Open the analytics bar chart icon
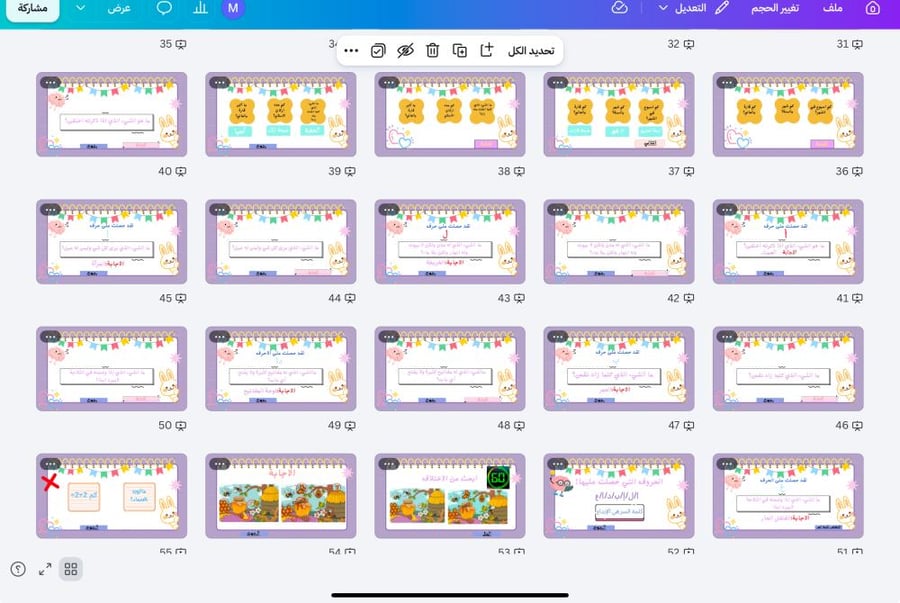This screenshot has width=900, height=603. point(200,8)
